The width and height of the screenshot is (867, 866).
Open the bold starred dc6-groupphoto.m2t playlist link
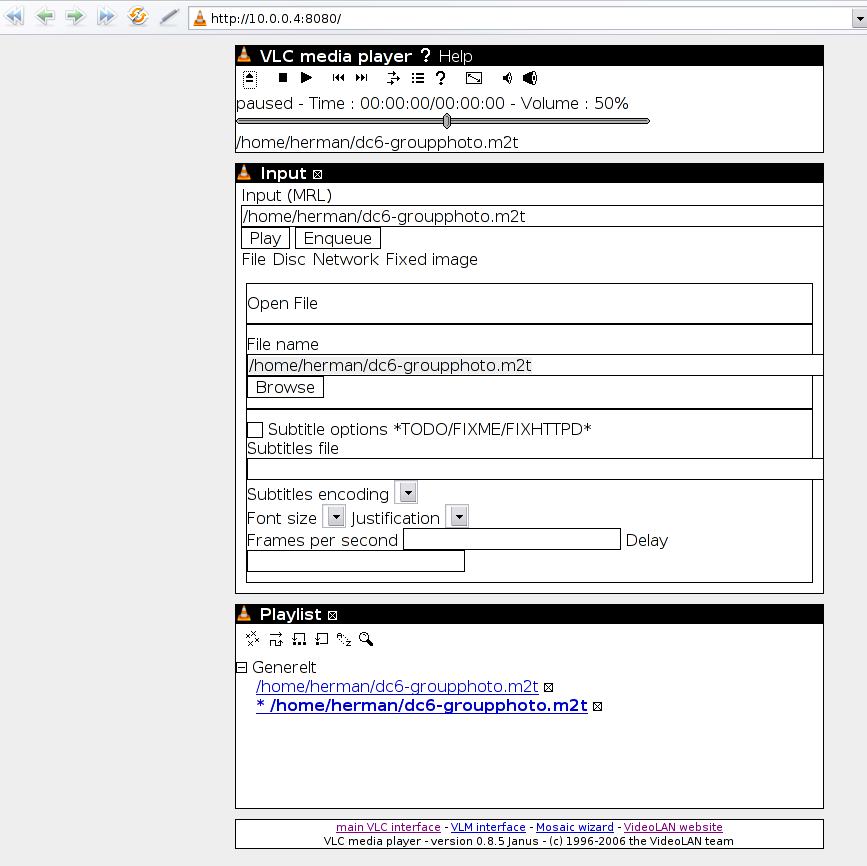(x=422, y=706)
